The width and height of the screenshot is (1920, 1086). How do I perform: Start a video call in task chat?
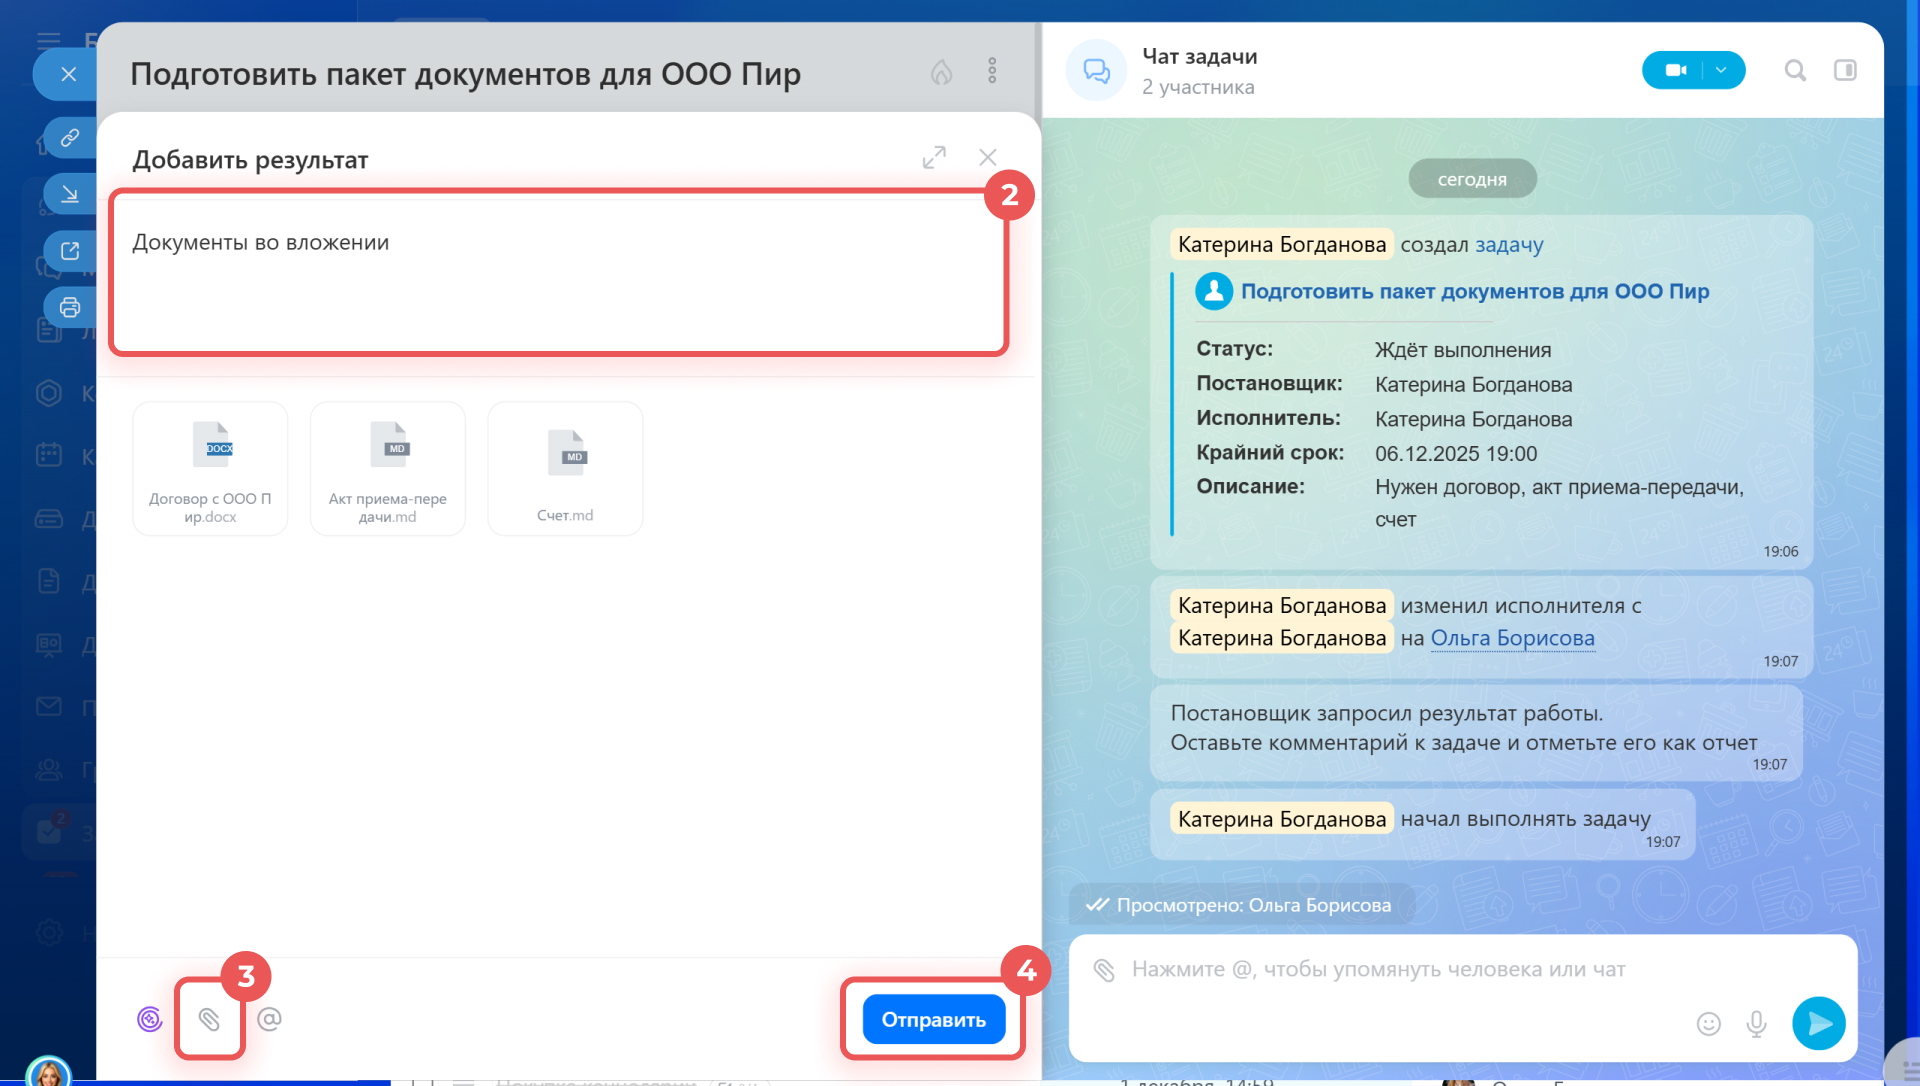[x=1675, y=70]
